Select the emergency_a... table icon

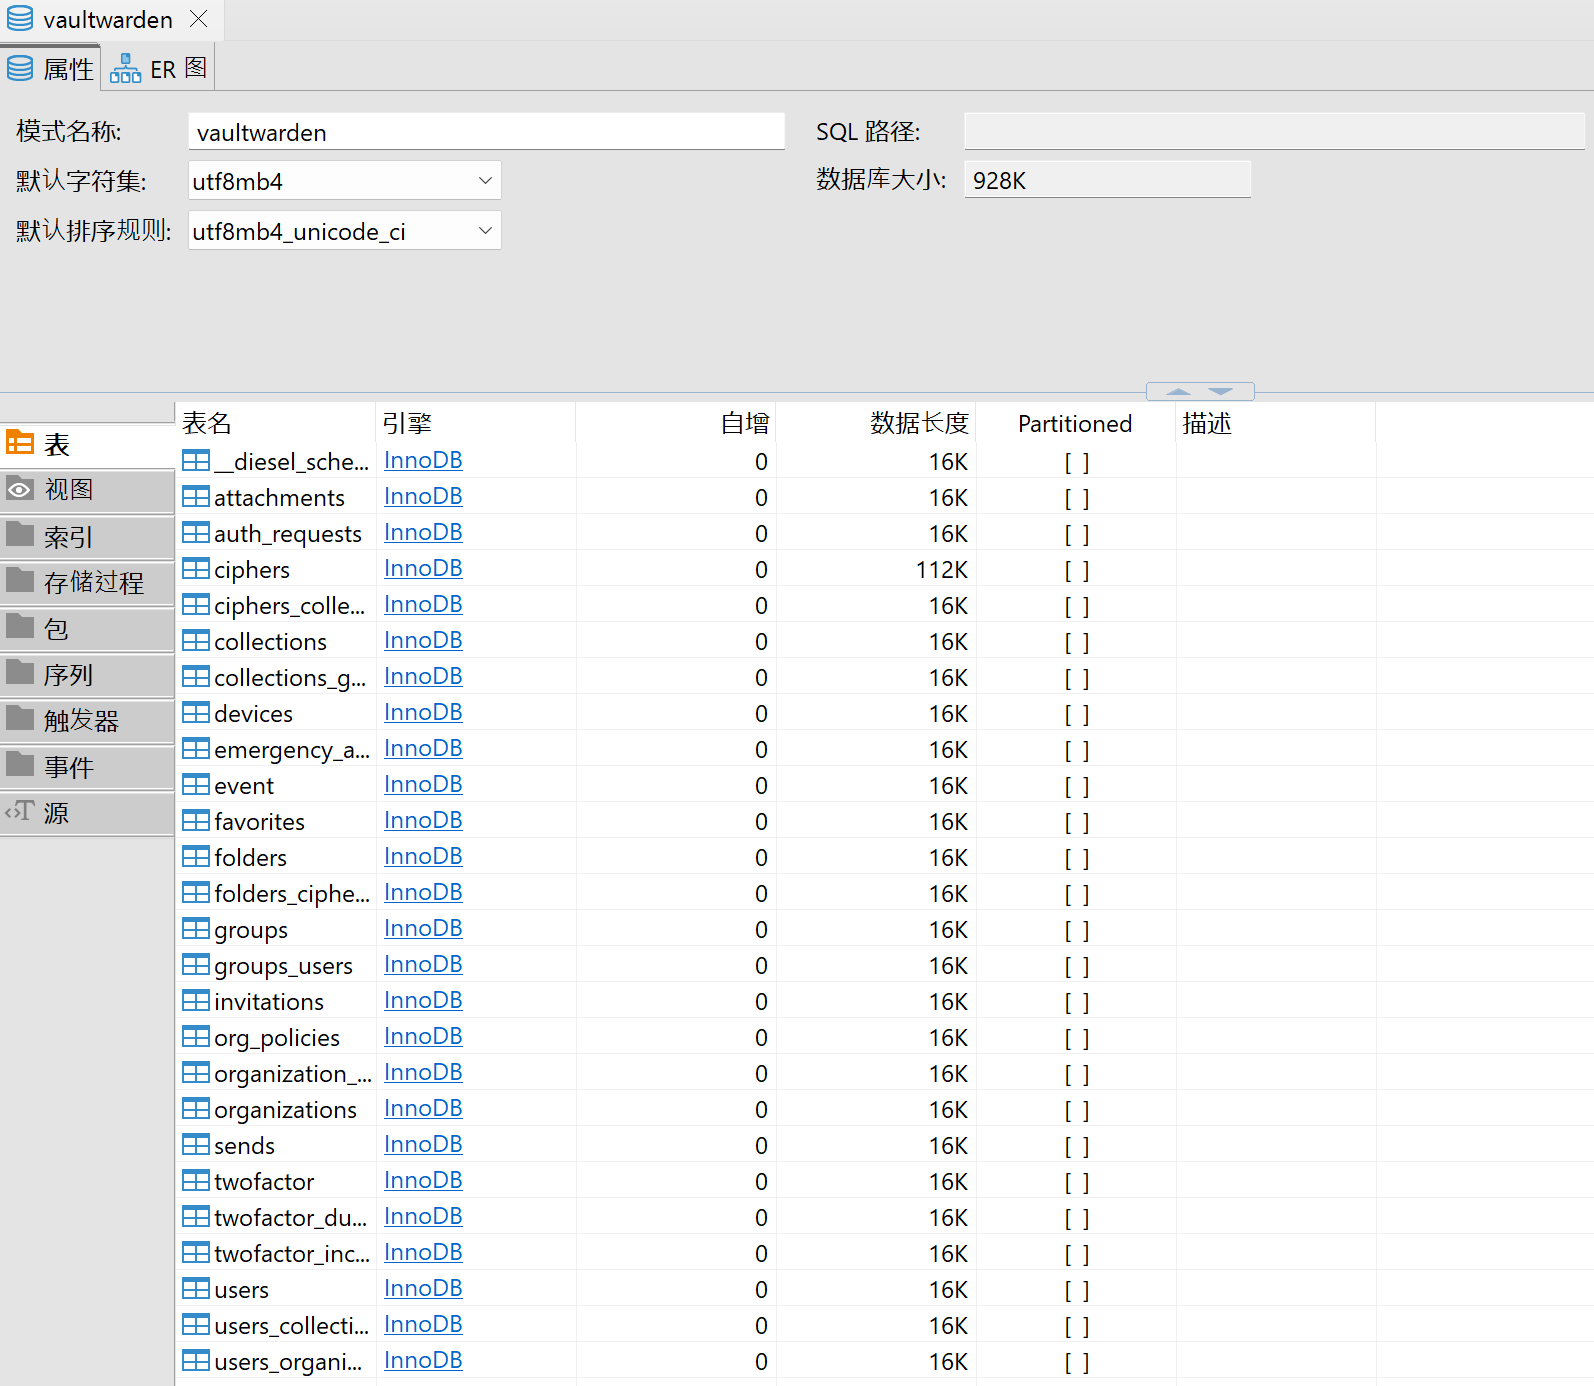tap(196, 749)
